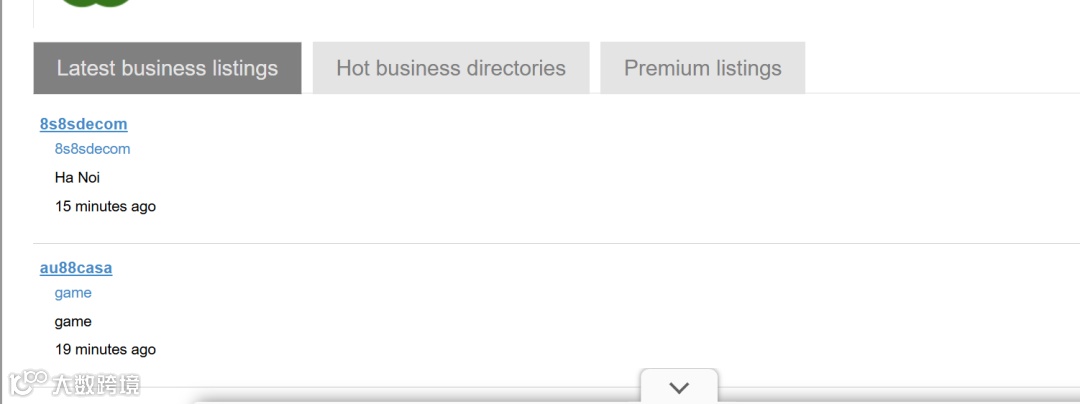Open the bold 8s8sdecom listing title
The image size is (1080, 404).
click(x=83, y=124)
